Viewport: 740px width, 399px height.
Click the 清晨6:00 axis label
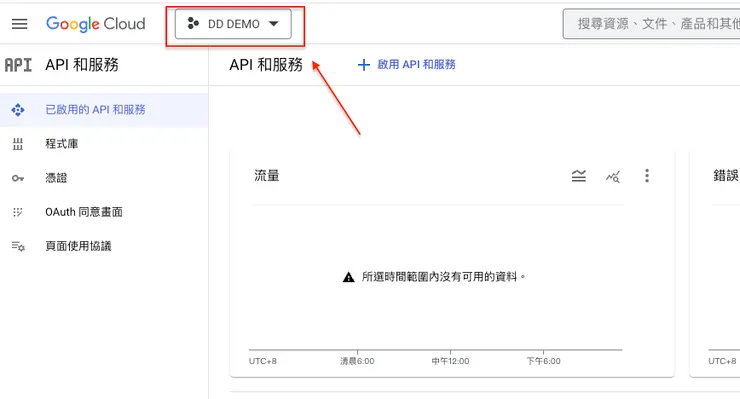pos(357,361)
